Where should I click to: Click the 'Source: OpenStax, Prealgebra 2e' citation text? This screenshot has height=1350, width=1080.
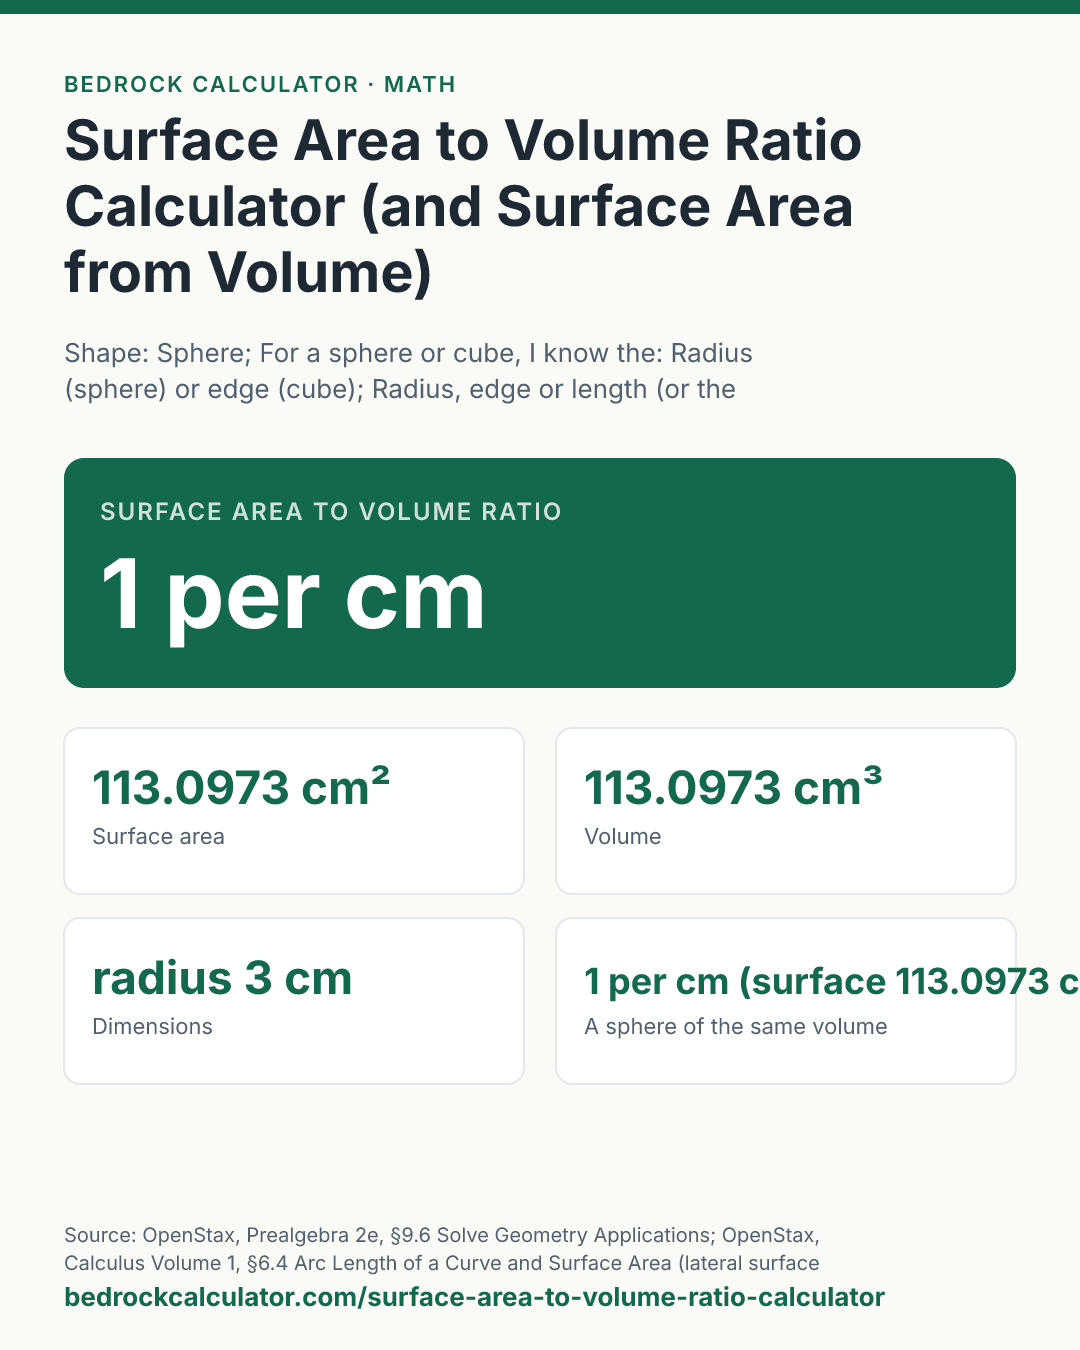click(x=442, y=1249)
